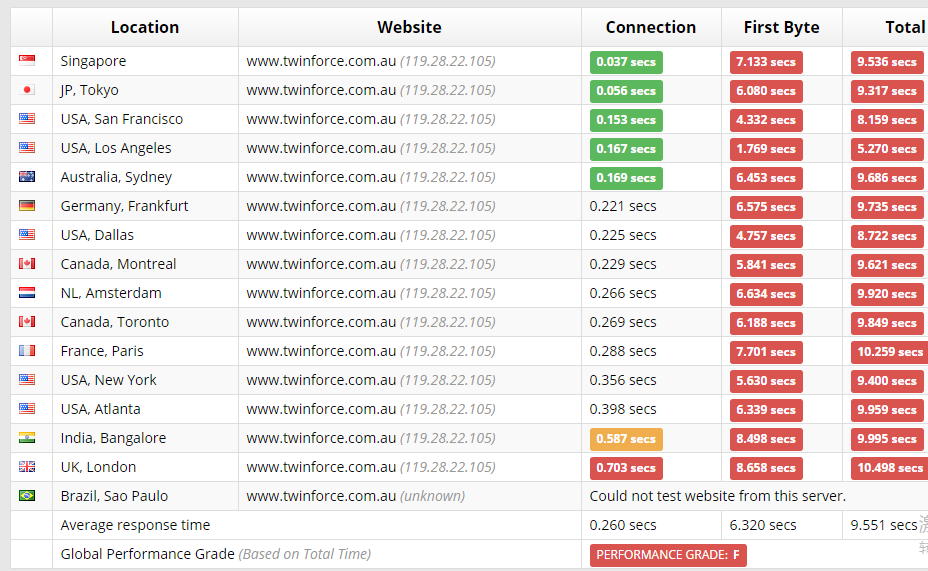Click the 7.133 secs first byte badge
The height and width of the screenshot is (571, 928).
pyautogui.click(x=766, y=62)
